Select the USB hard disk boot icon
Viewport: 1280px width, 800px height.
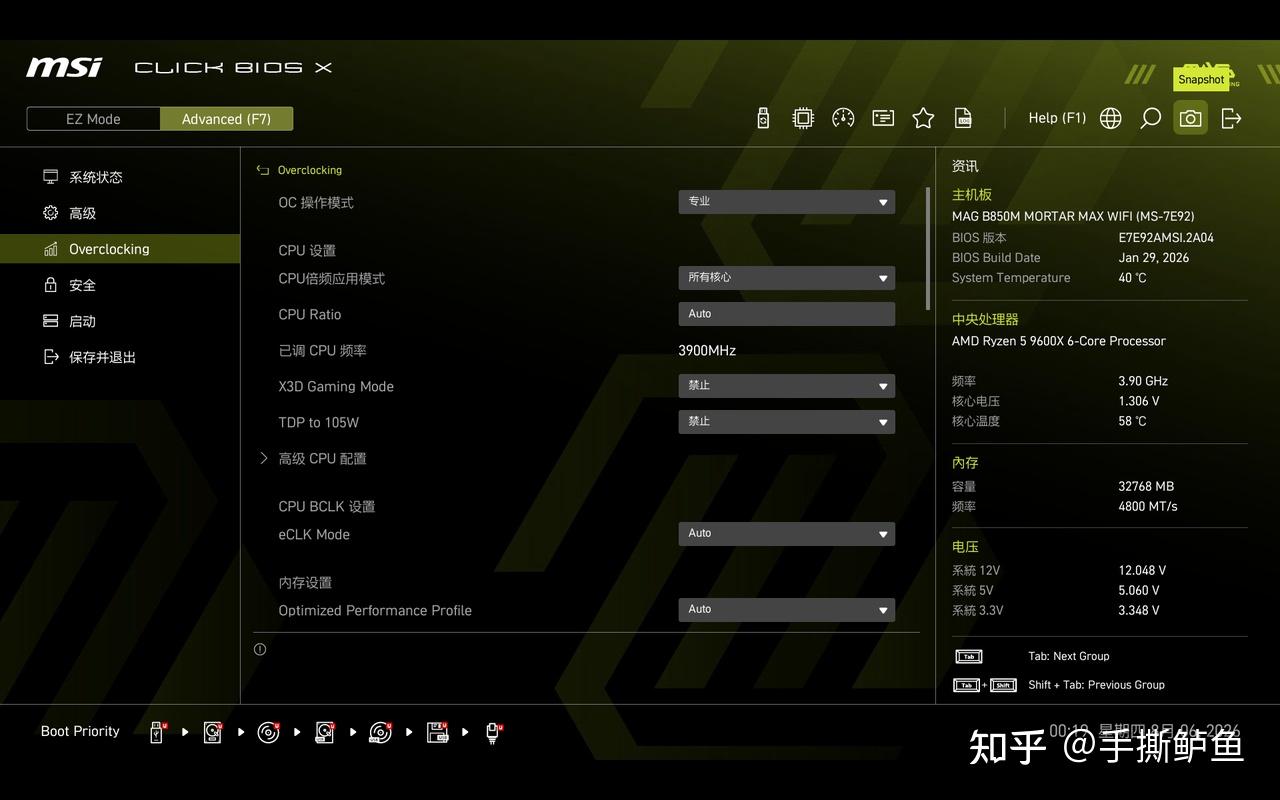pos(325,732)
